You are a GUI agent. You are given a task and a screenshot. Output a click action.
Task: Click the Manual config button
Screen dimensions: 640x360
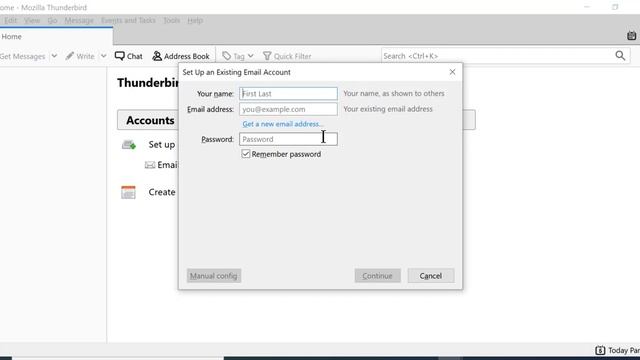213,276
